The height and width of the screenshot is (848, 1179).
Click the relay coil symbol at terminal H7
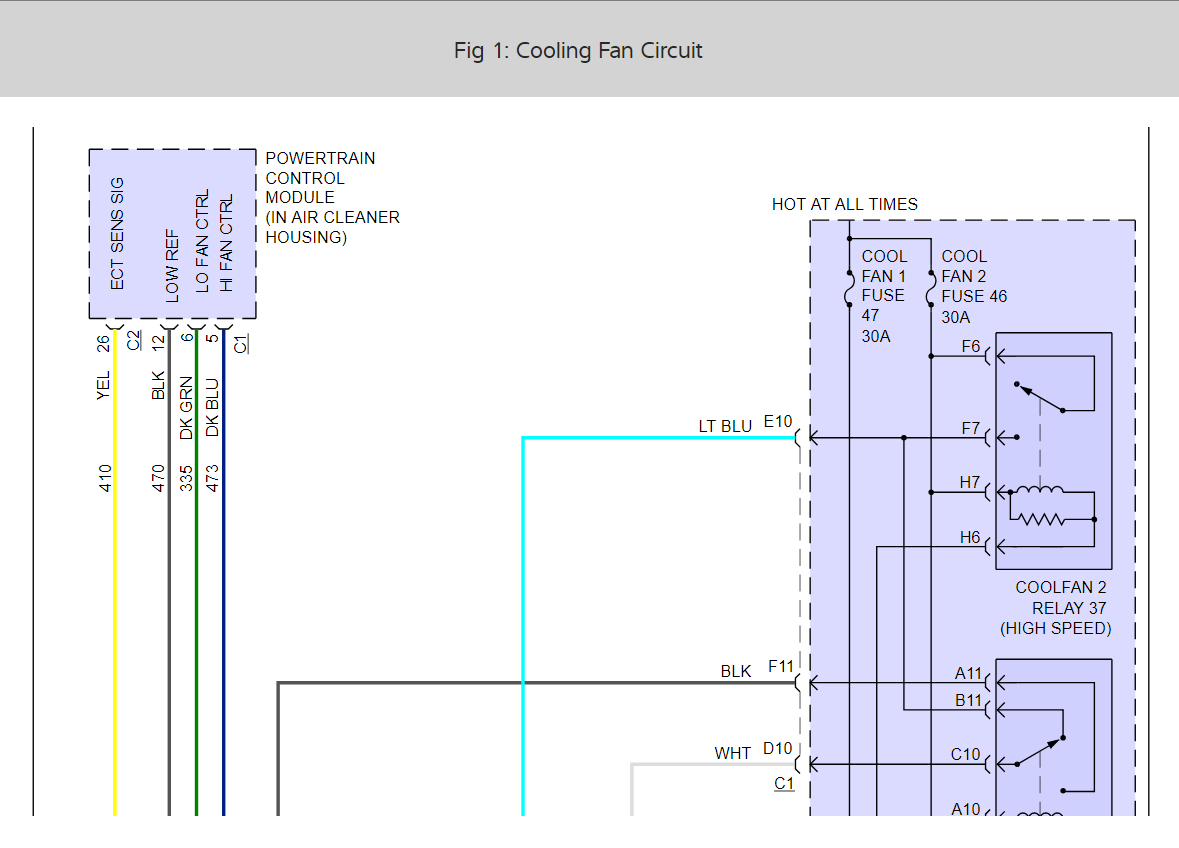click(x=1040, y=491)
